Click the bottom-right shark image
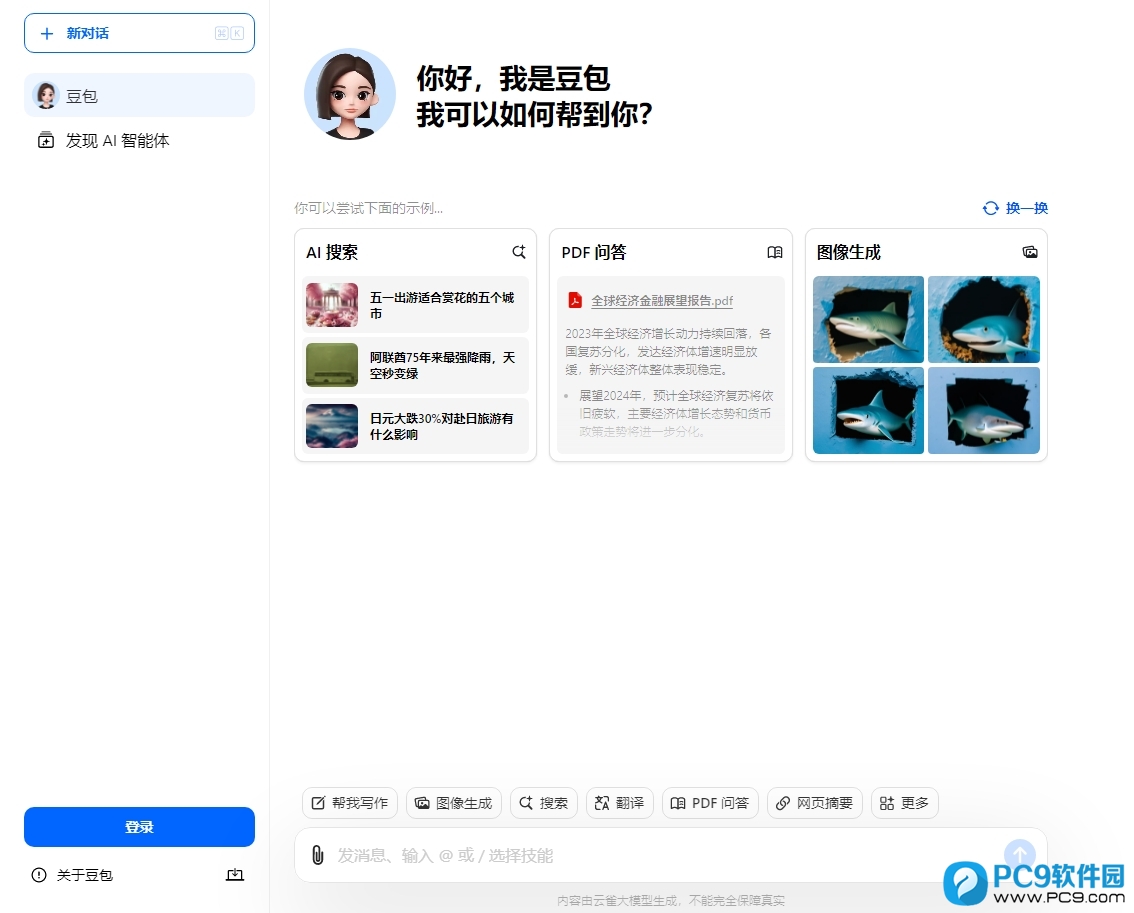This screenshot has width=1134, height=913. [984, 410]
